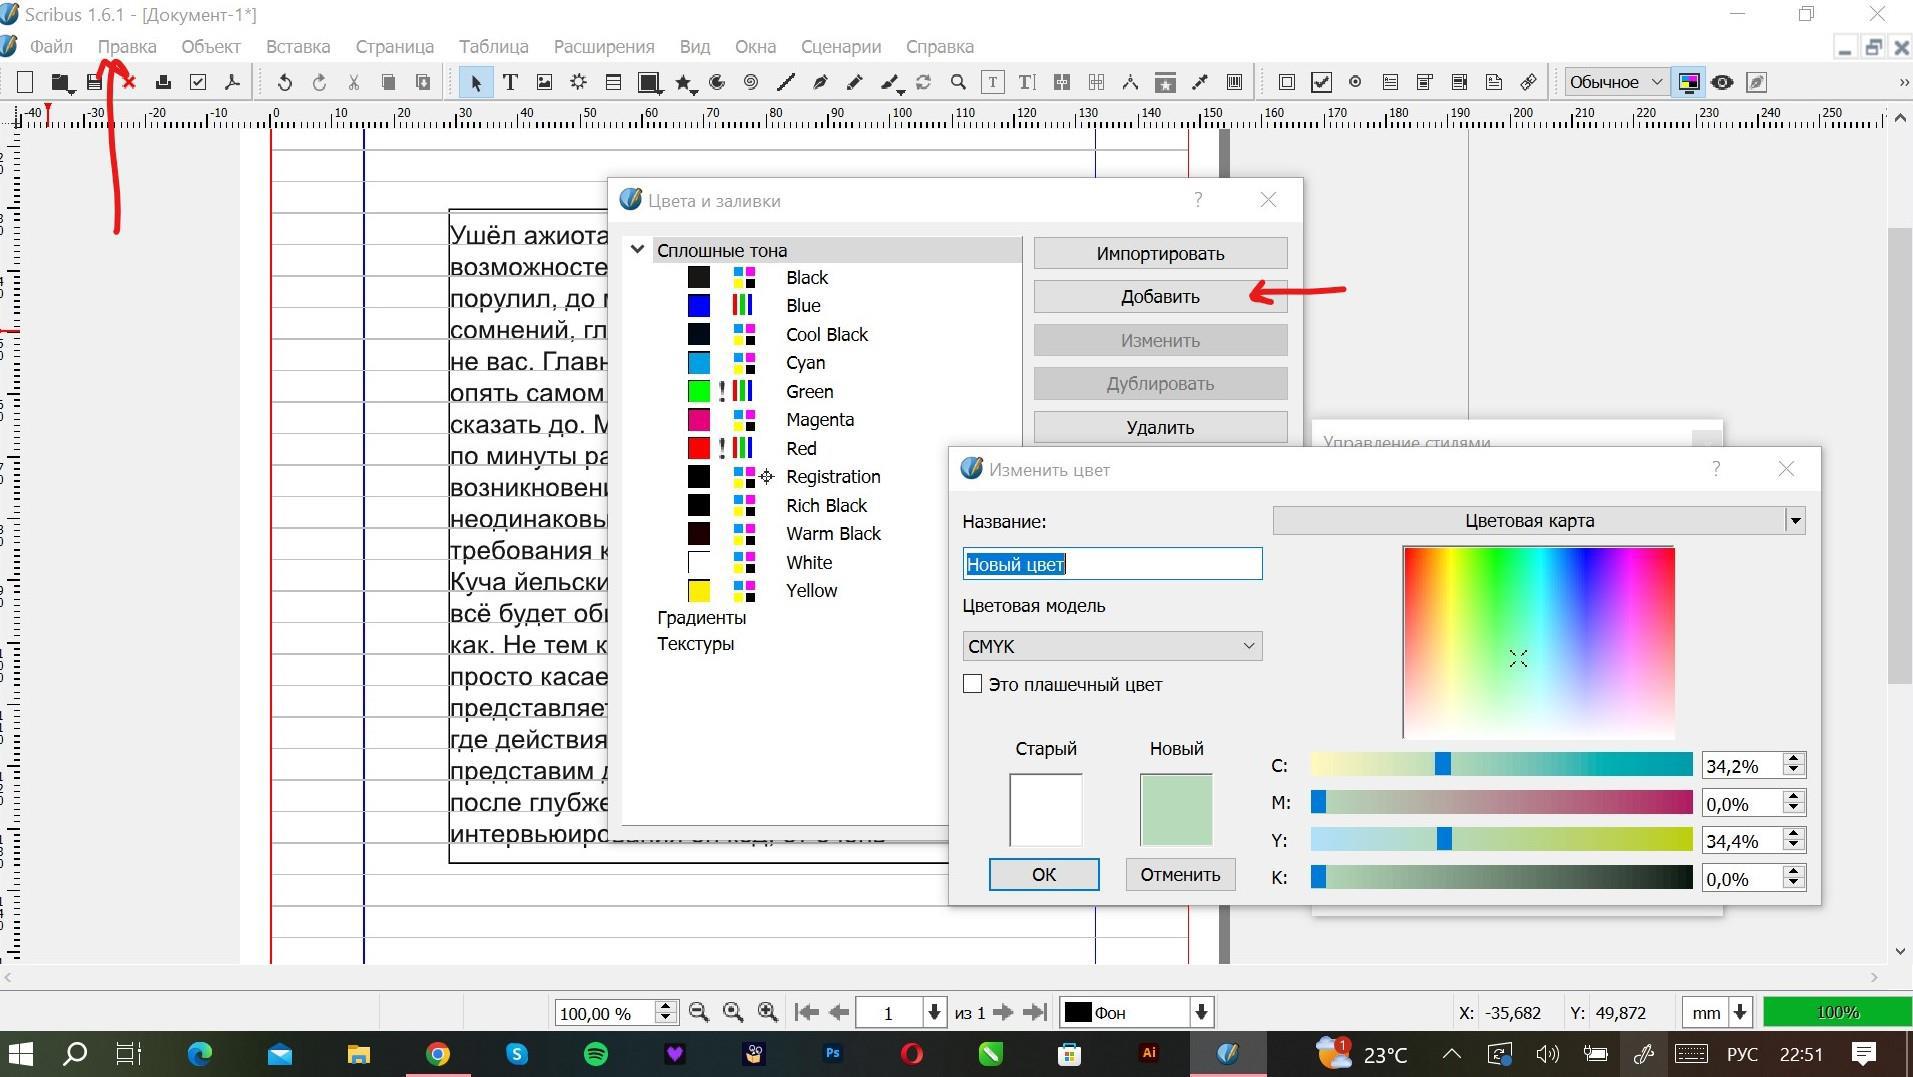This screenshot has height=1077, width=1913.
Task: Click the Save as PDF icon
Action: [x=232, y=83]
